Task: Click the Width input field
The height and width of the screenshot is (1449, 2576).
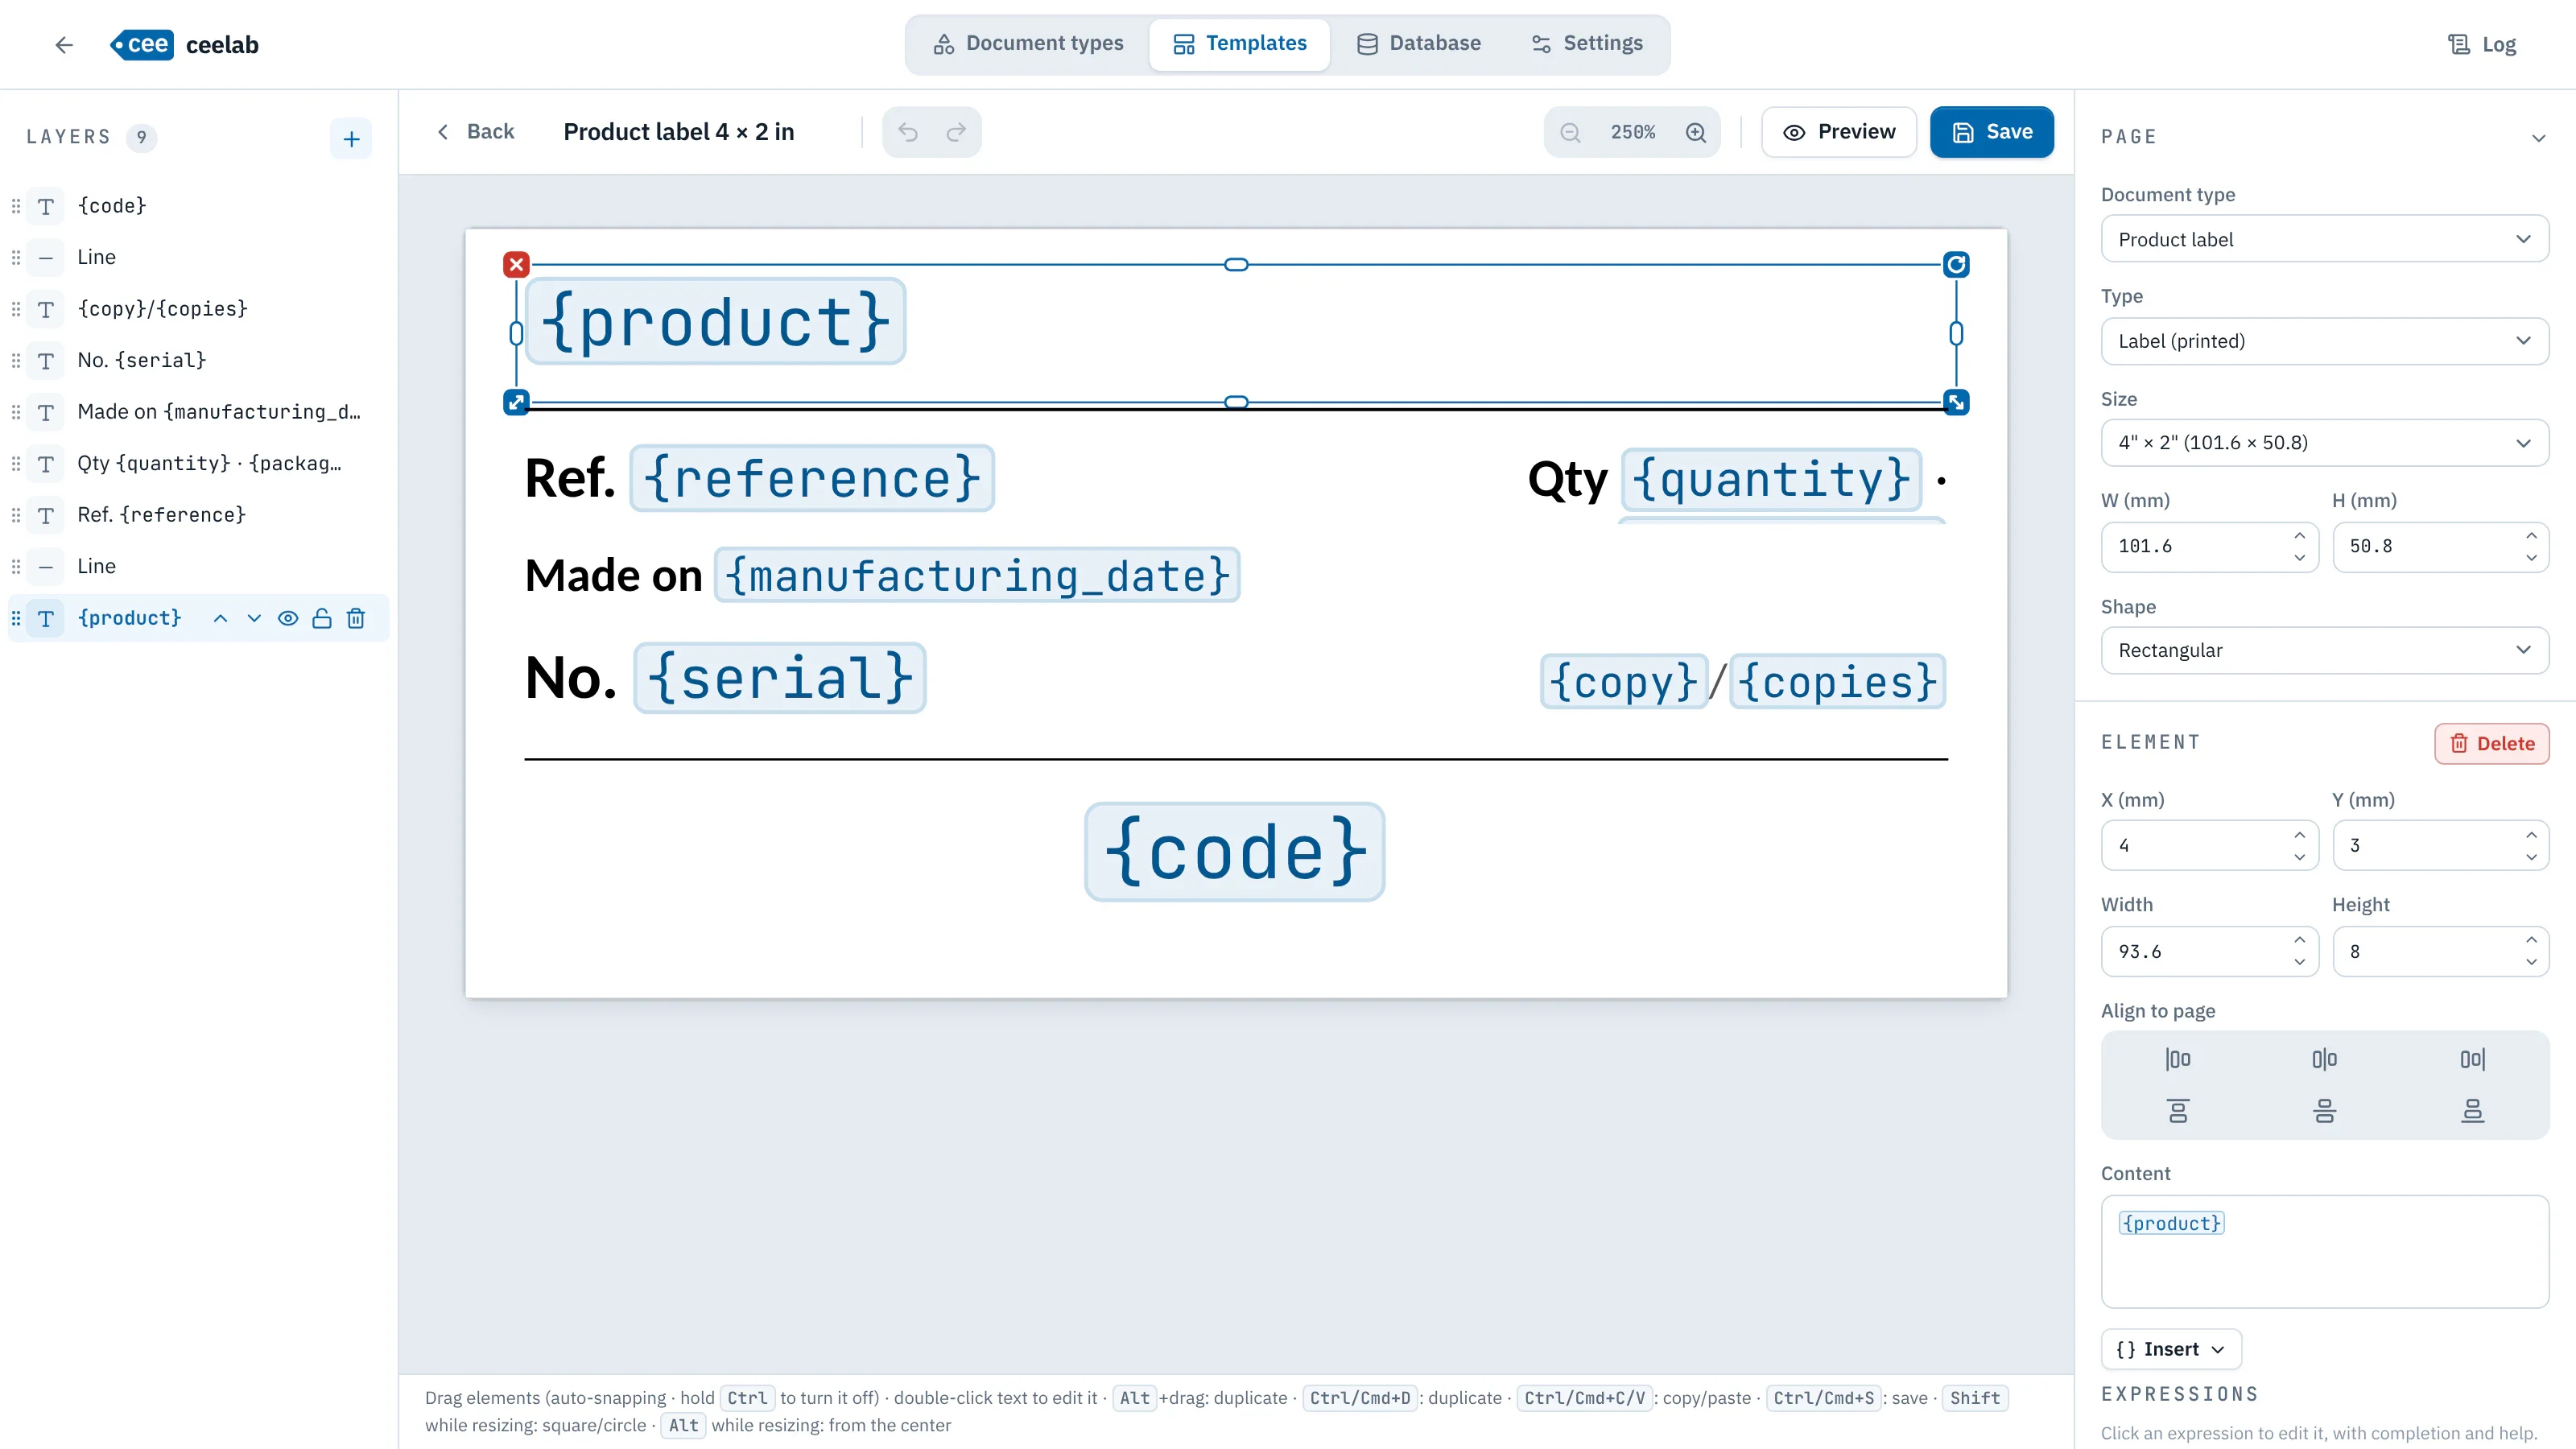Action: pyautogui.click(x=2210, y=951)
